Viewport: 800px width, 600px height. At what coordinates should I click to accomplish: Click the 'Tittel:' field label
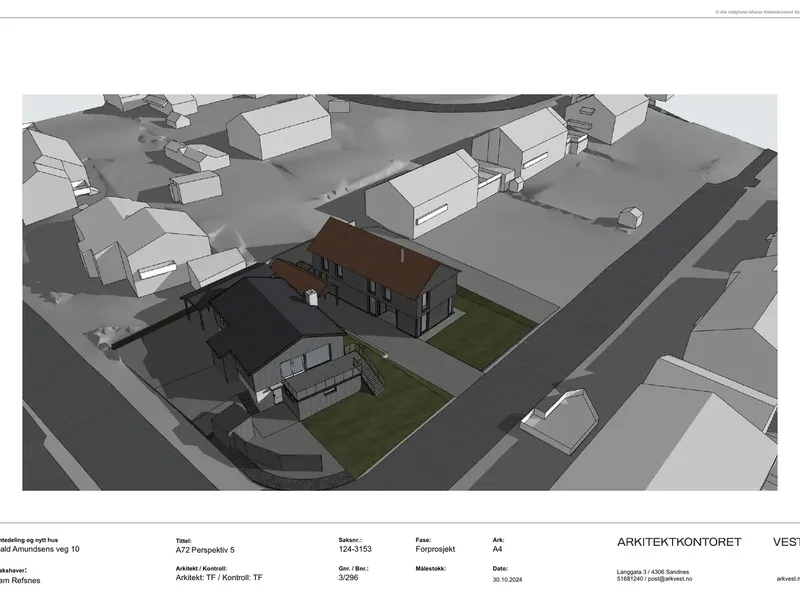[x=184, y=541]
